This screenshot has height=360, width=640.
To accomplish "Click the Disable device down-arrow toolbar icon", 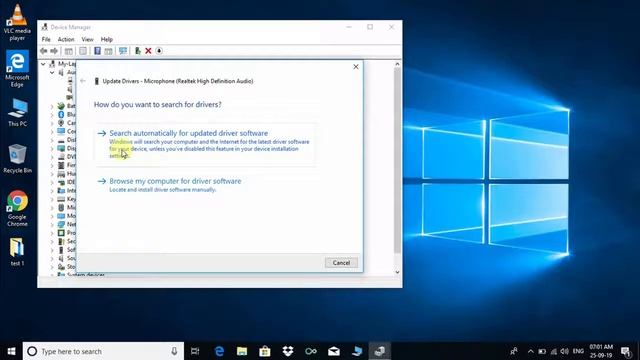I will 159,51.
